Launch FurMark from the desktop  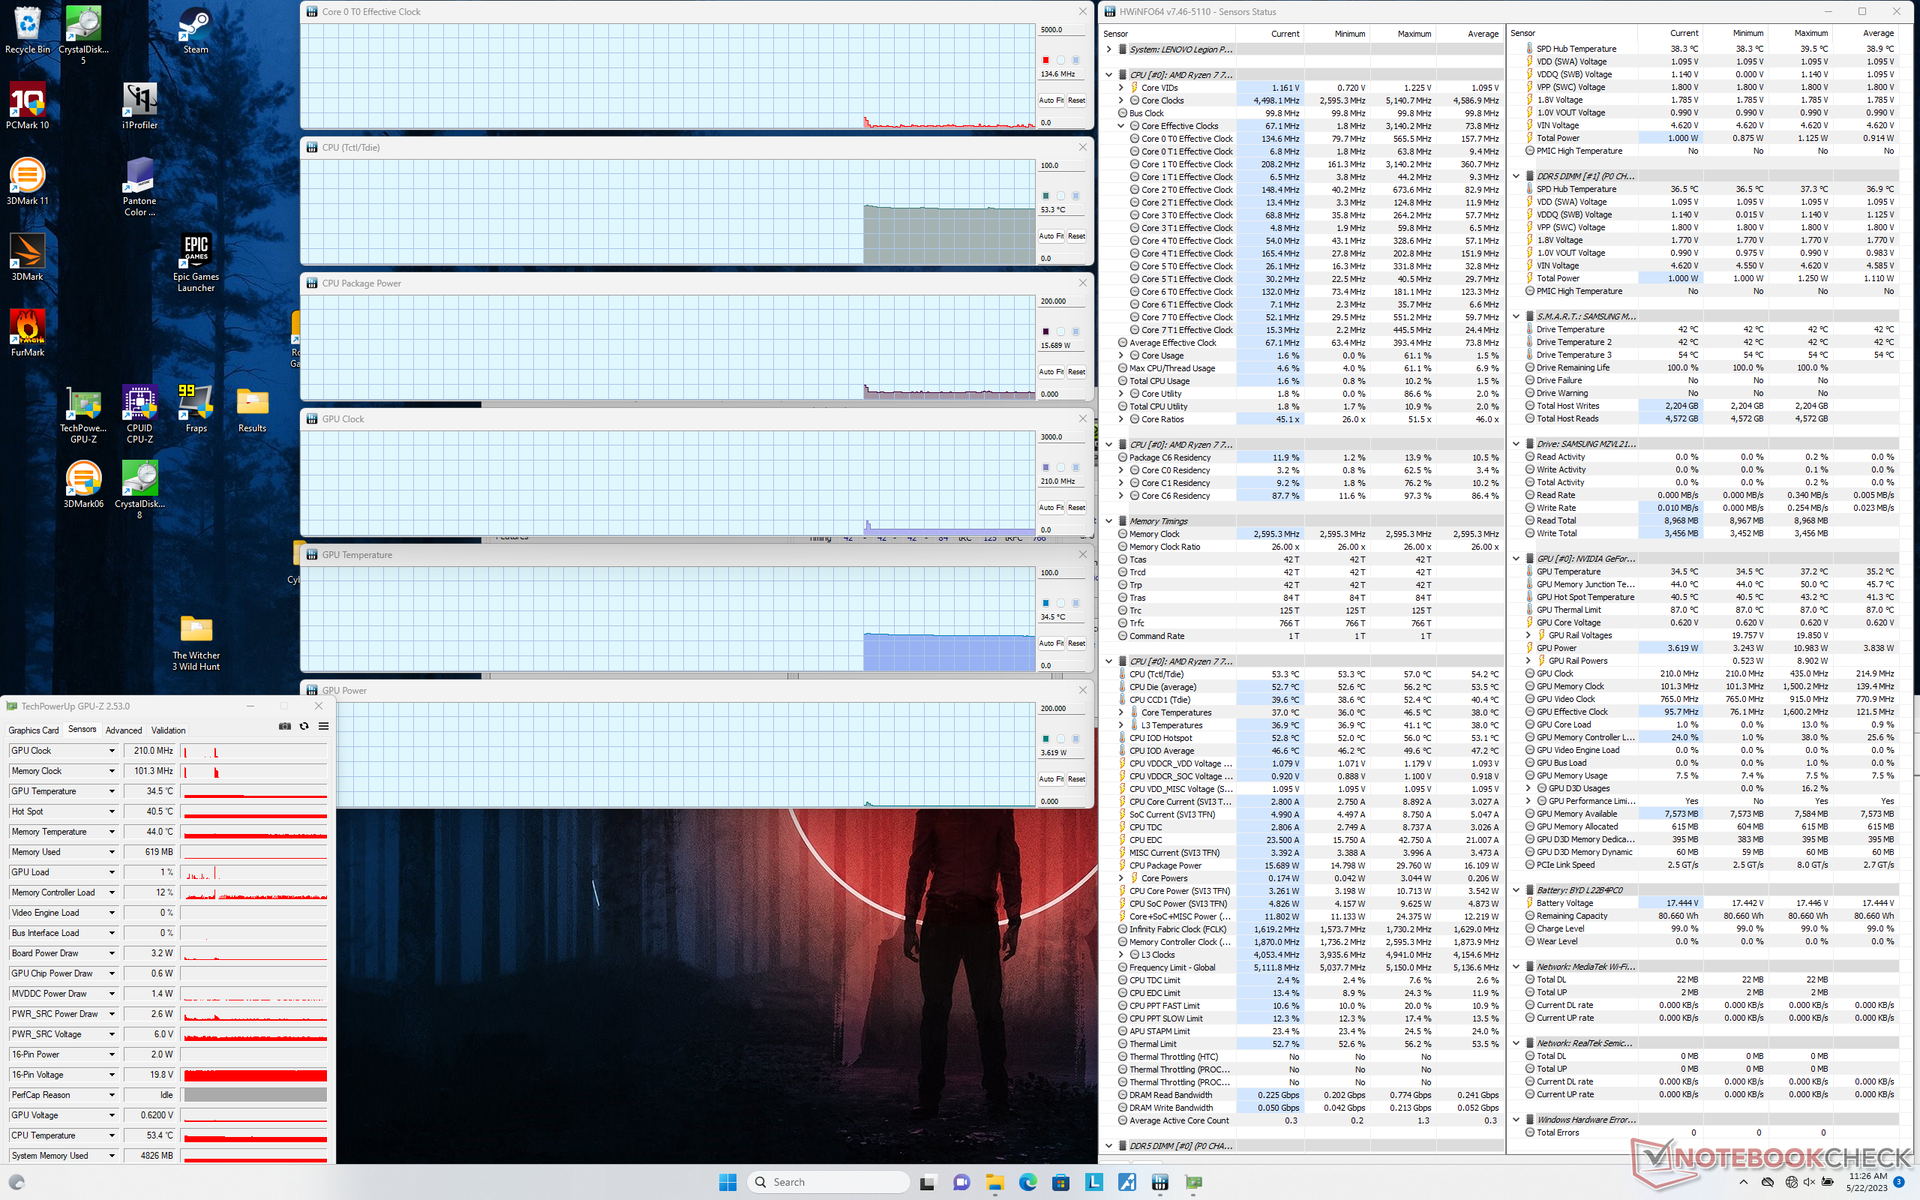tap(27, 333)
